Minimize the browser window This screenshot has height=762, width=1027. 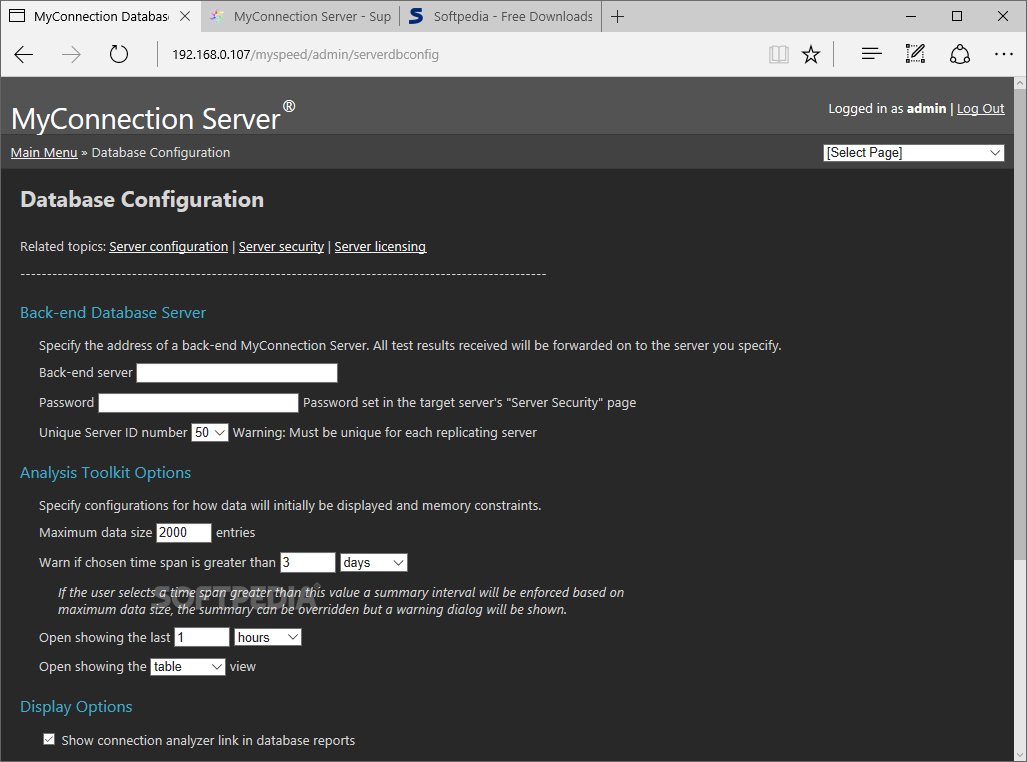click(911, 16)
